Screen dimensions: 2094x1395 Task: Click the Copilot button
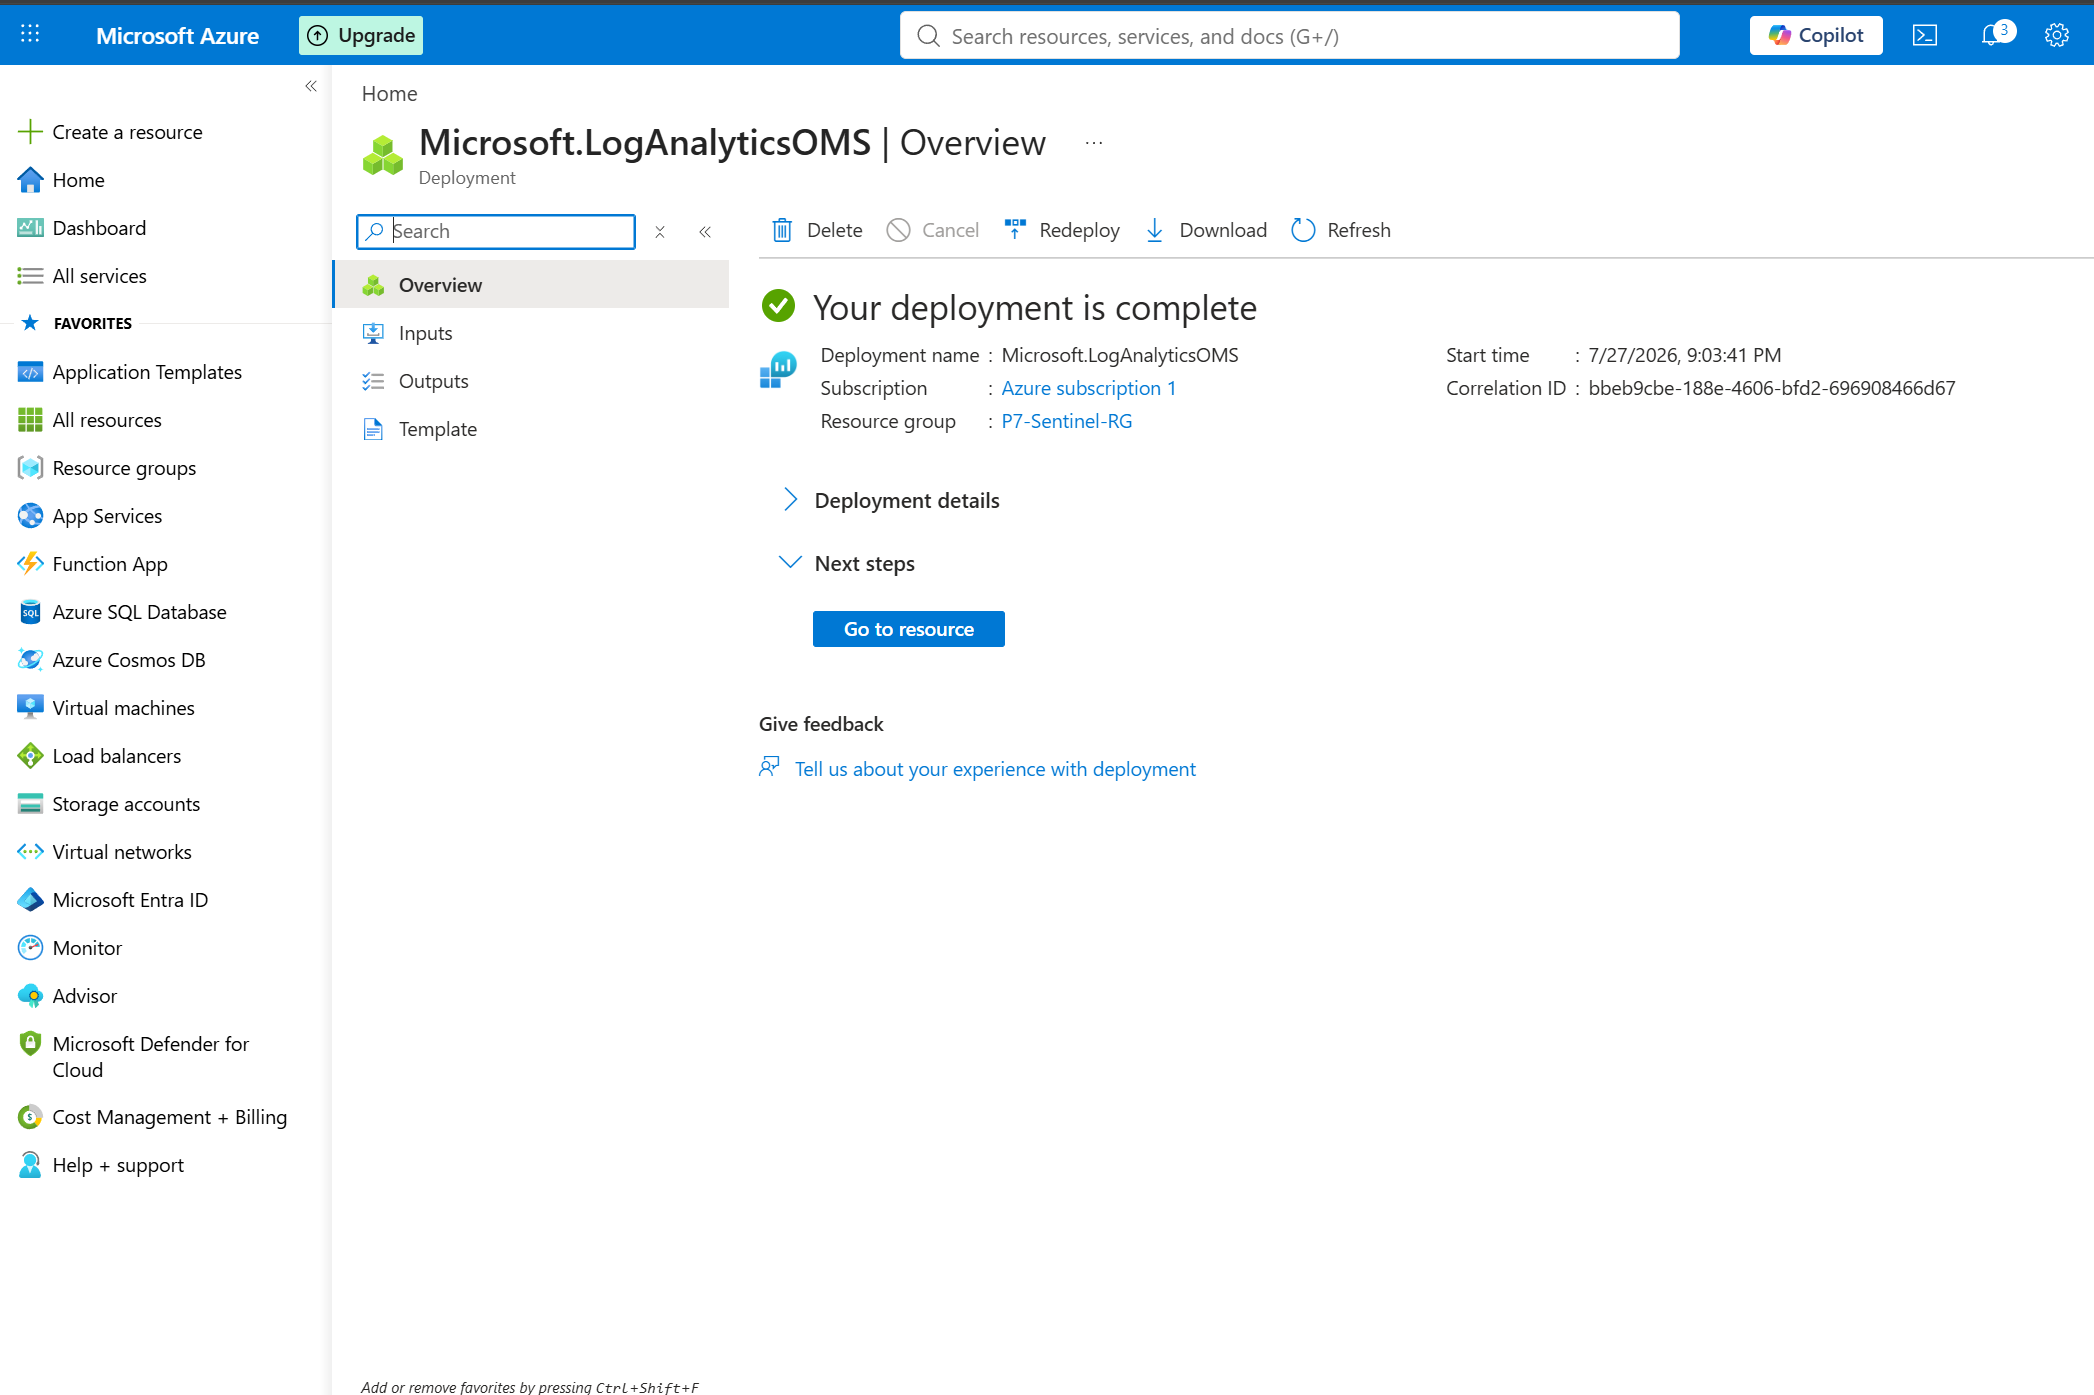point(1816,36)
